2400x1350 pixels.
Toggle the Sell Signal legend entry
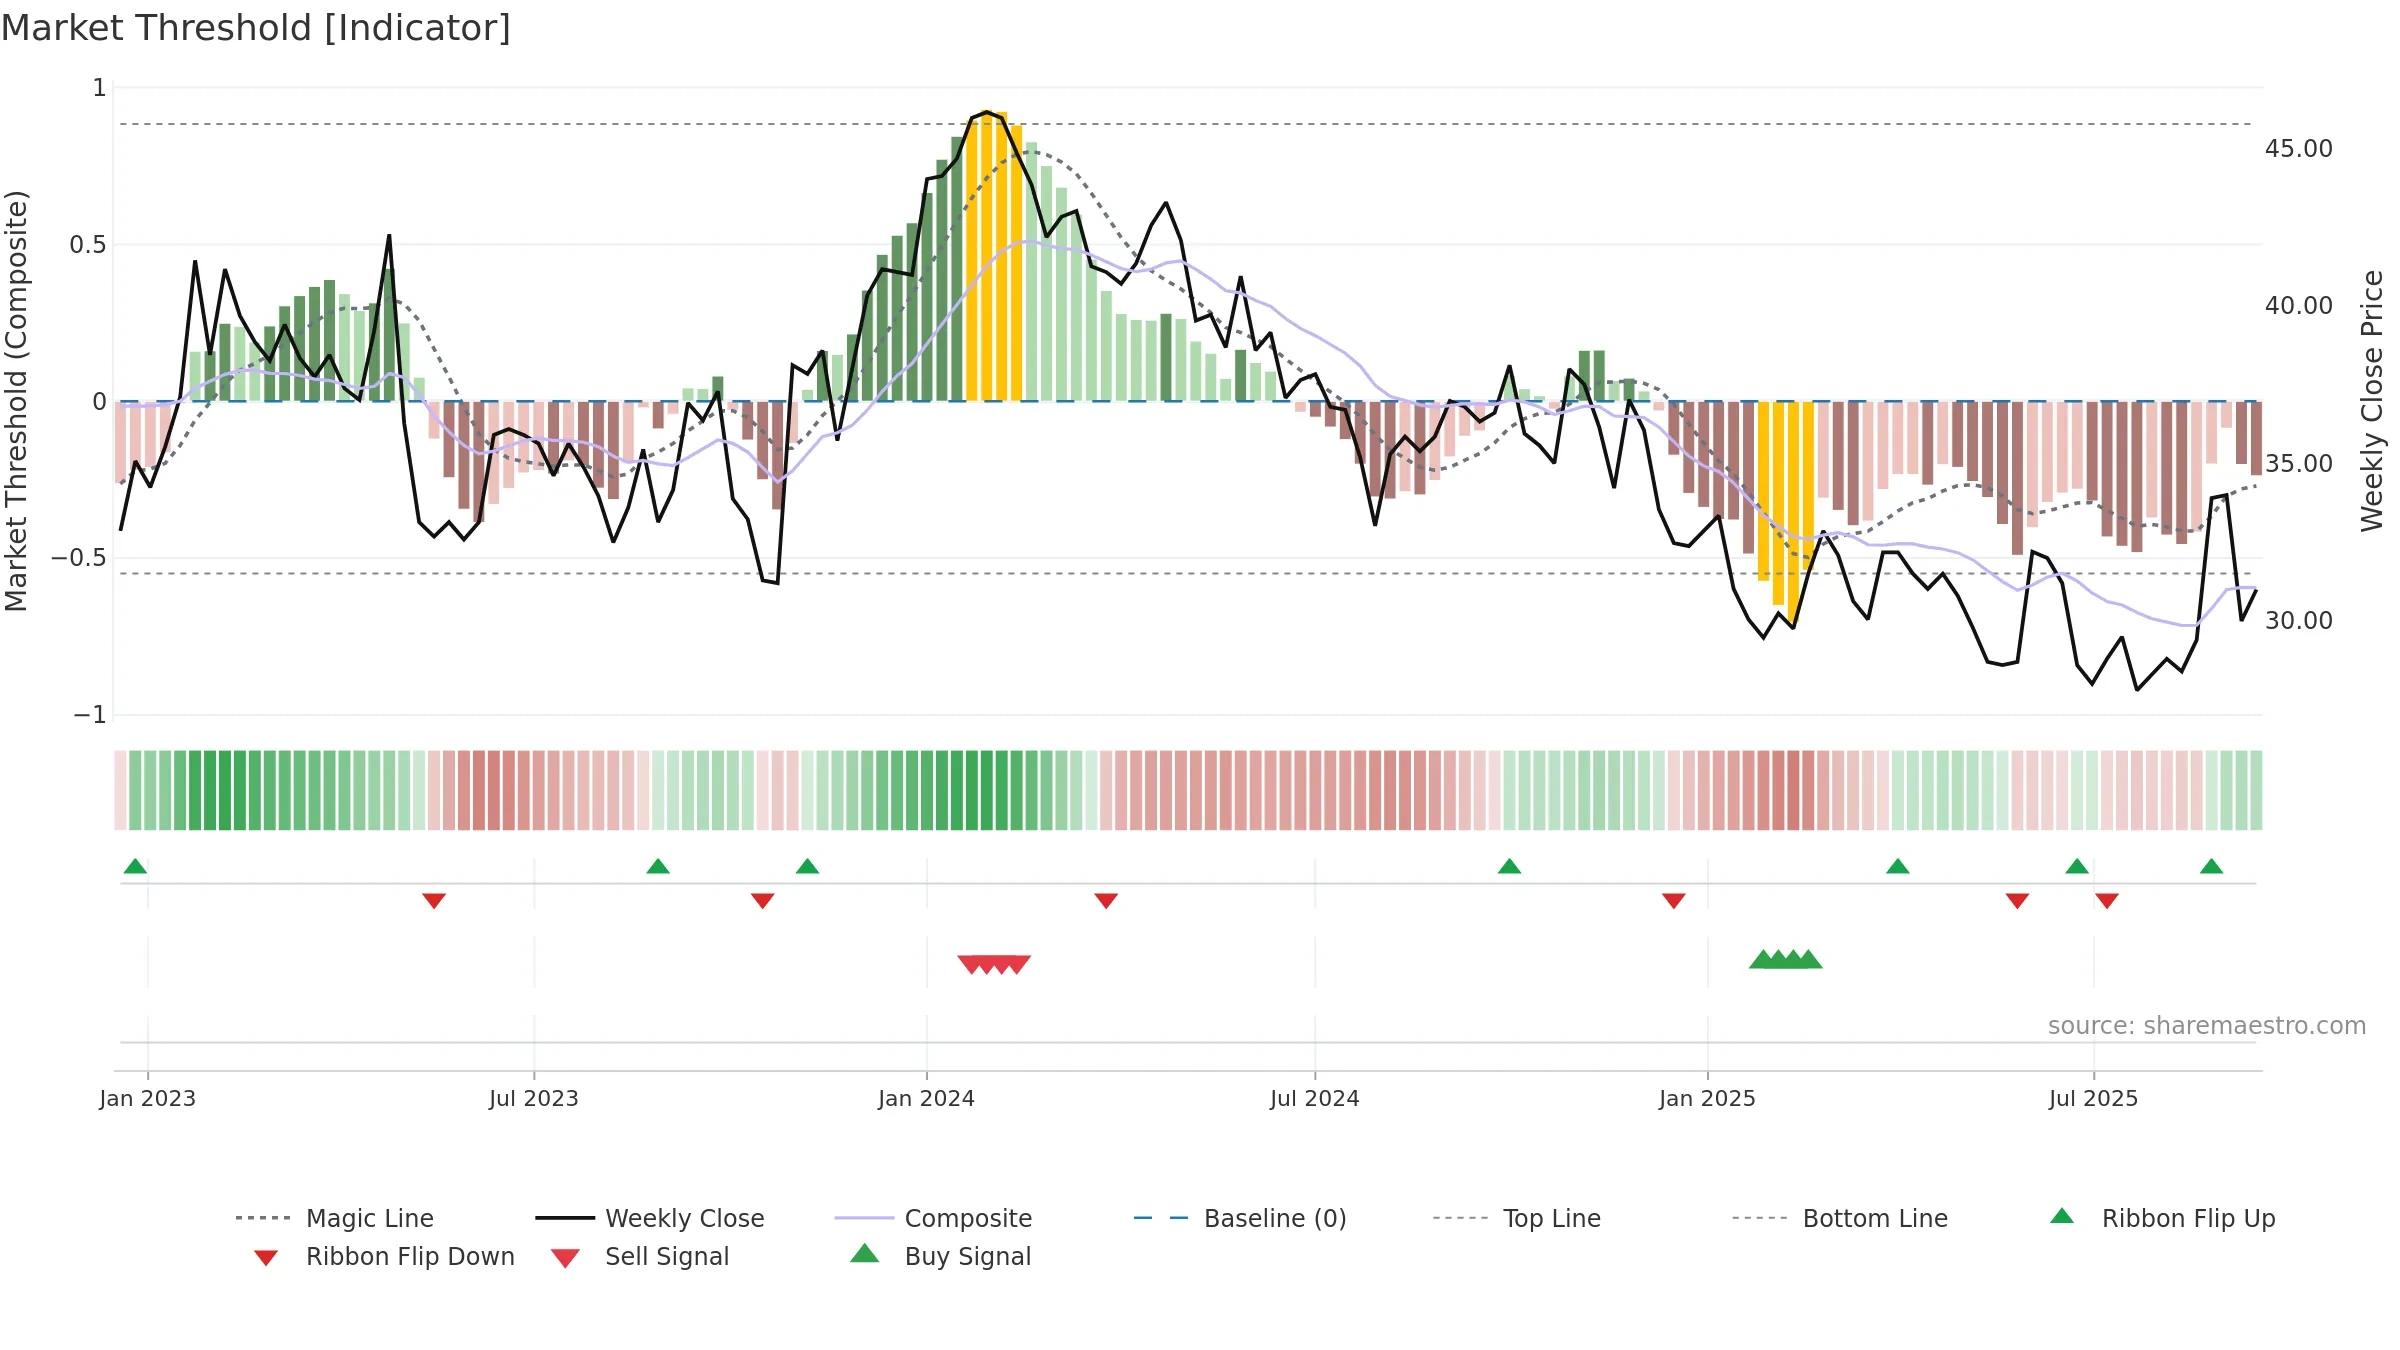coord(640,1256)
